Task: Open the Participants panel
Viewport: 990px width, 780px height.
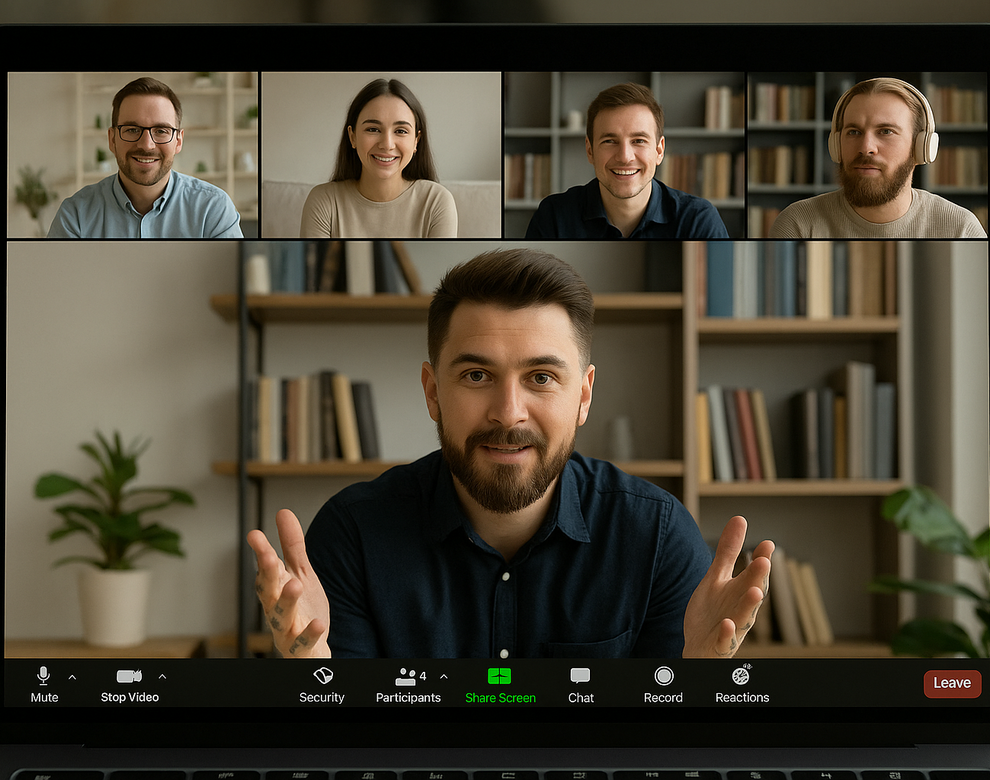Action: click(408, 685)
